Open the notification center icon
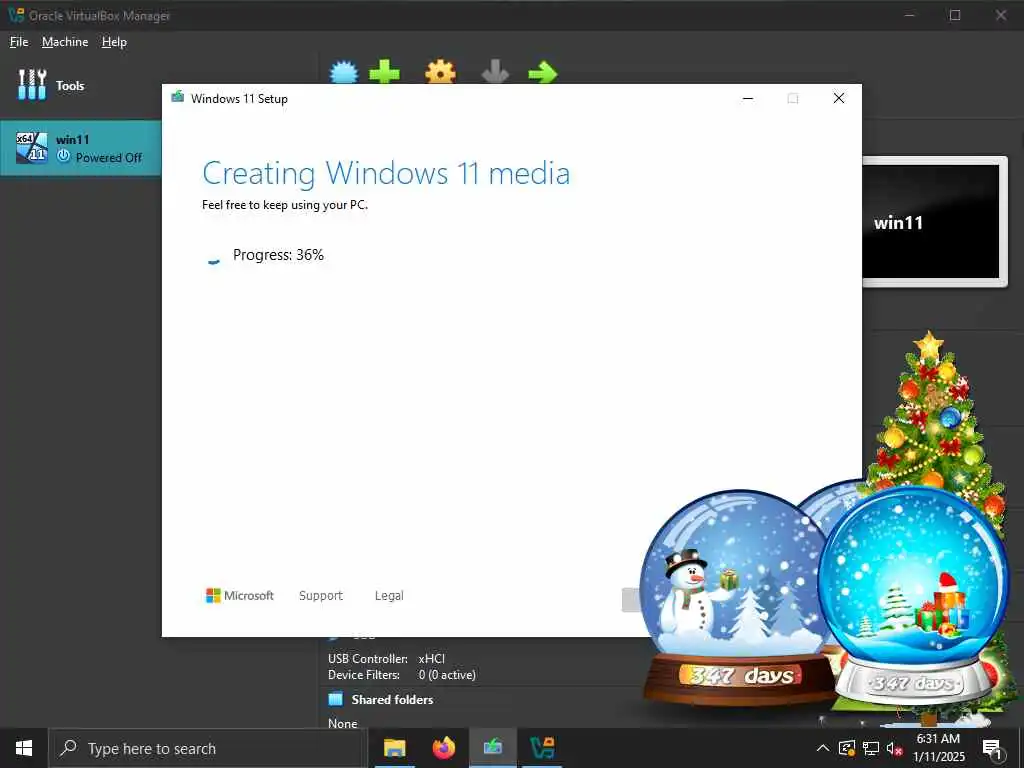 [992, 748]
